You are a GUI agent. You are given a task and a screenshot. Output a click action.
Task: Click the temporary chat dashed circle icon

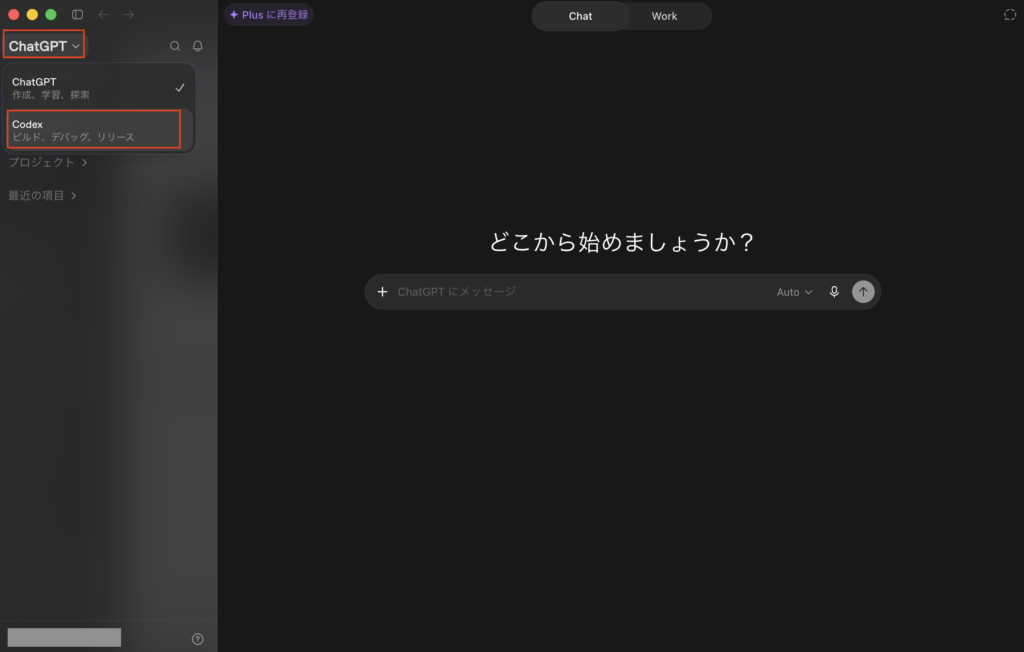pyautogui.click(x=1010, y=15)
